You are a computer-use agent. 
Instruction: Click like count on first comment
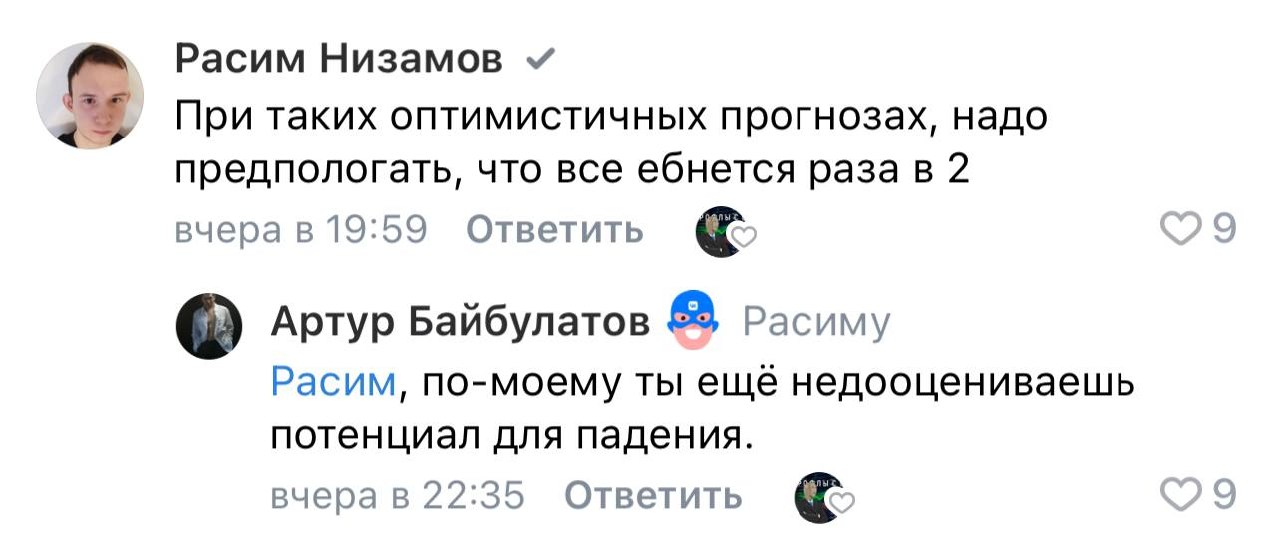click(x=1224, y=231)
